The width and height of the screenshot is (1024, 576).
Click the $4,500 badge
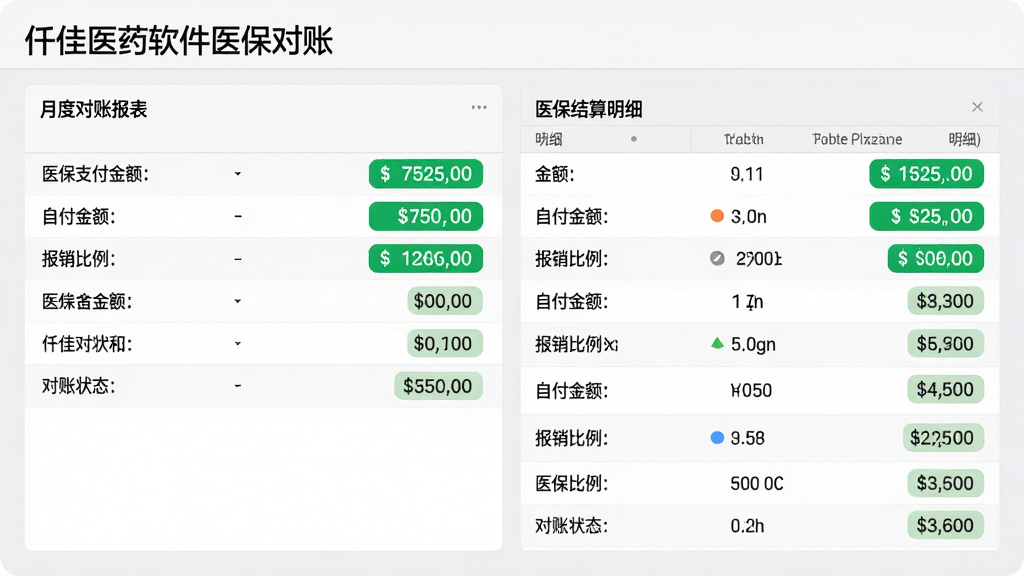click(x=945, y=390)
